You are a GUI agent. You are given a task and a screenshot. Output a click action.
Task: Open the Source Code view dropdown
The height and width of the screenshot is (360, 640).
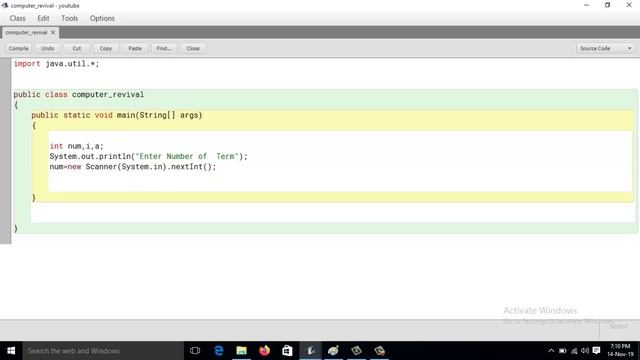tap(606, 48)
